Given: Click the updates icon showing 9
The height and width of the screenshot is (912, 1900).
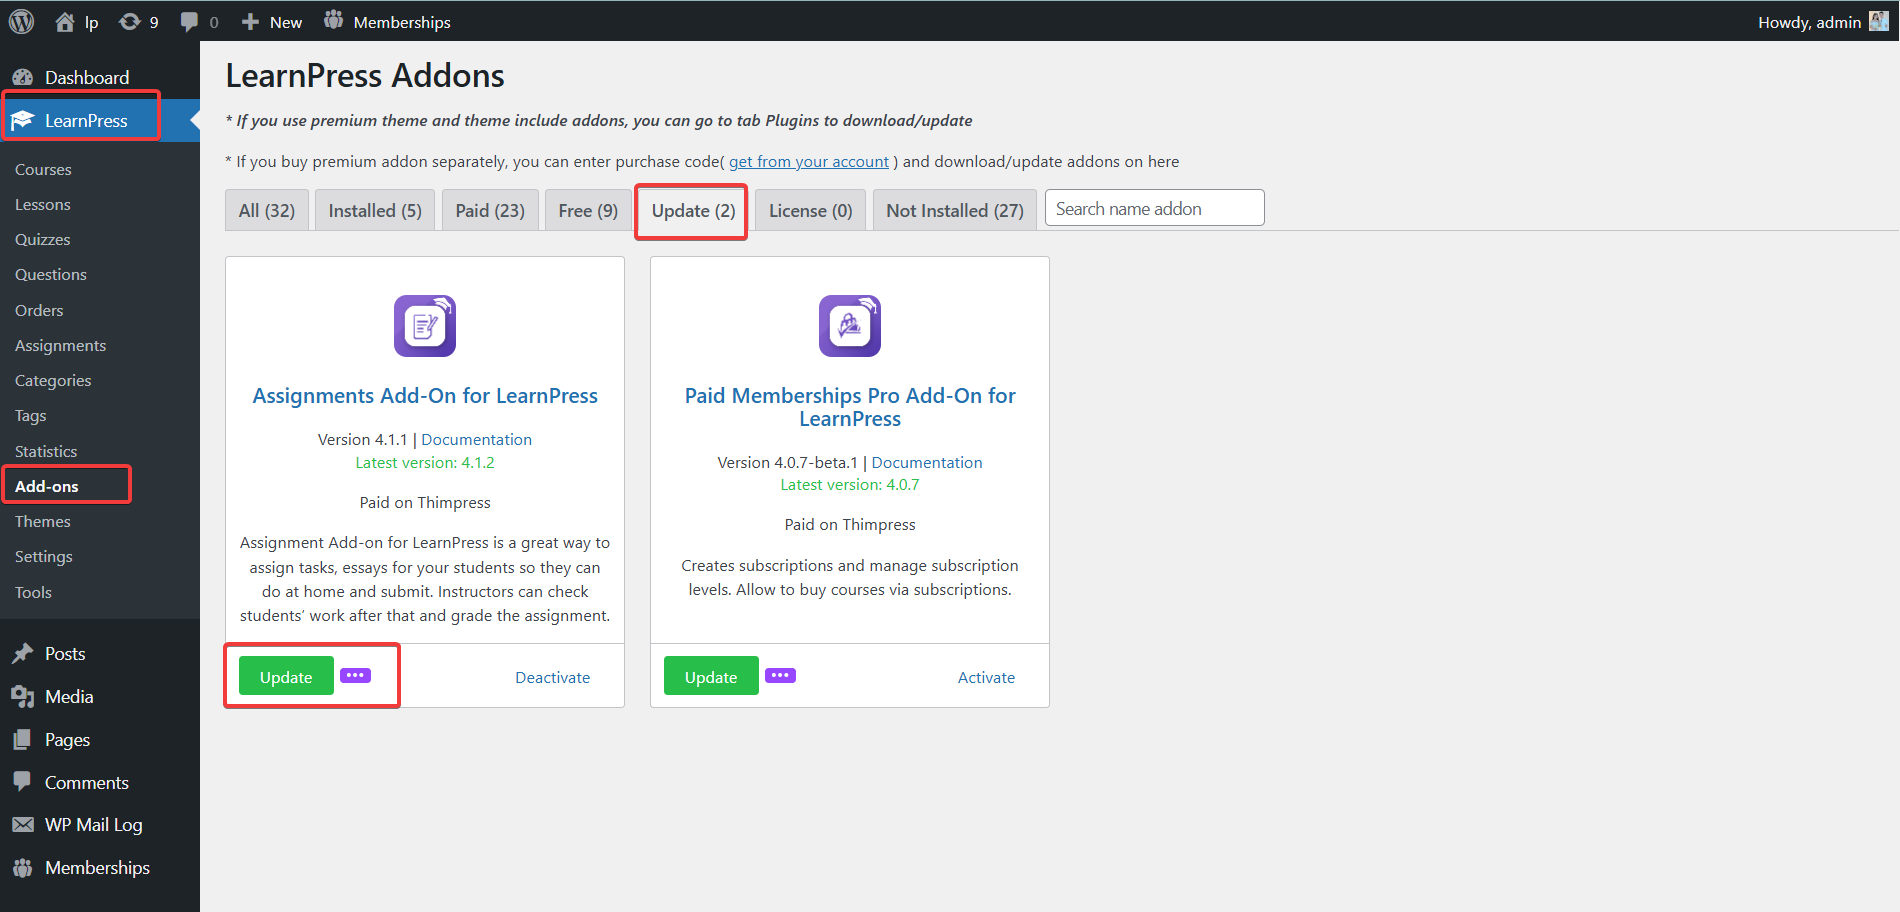Looking at the screenshot, I should (x=138, y=22).
